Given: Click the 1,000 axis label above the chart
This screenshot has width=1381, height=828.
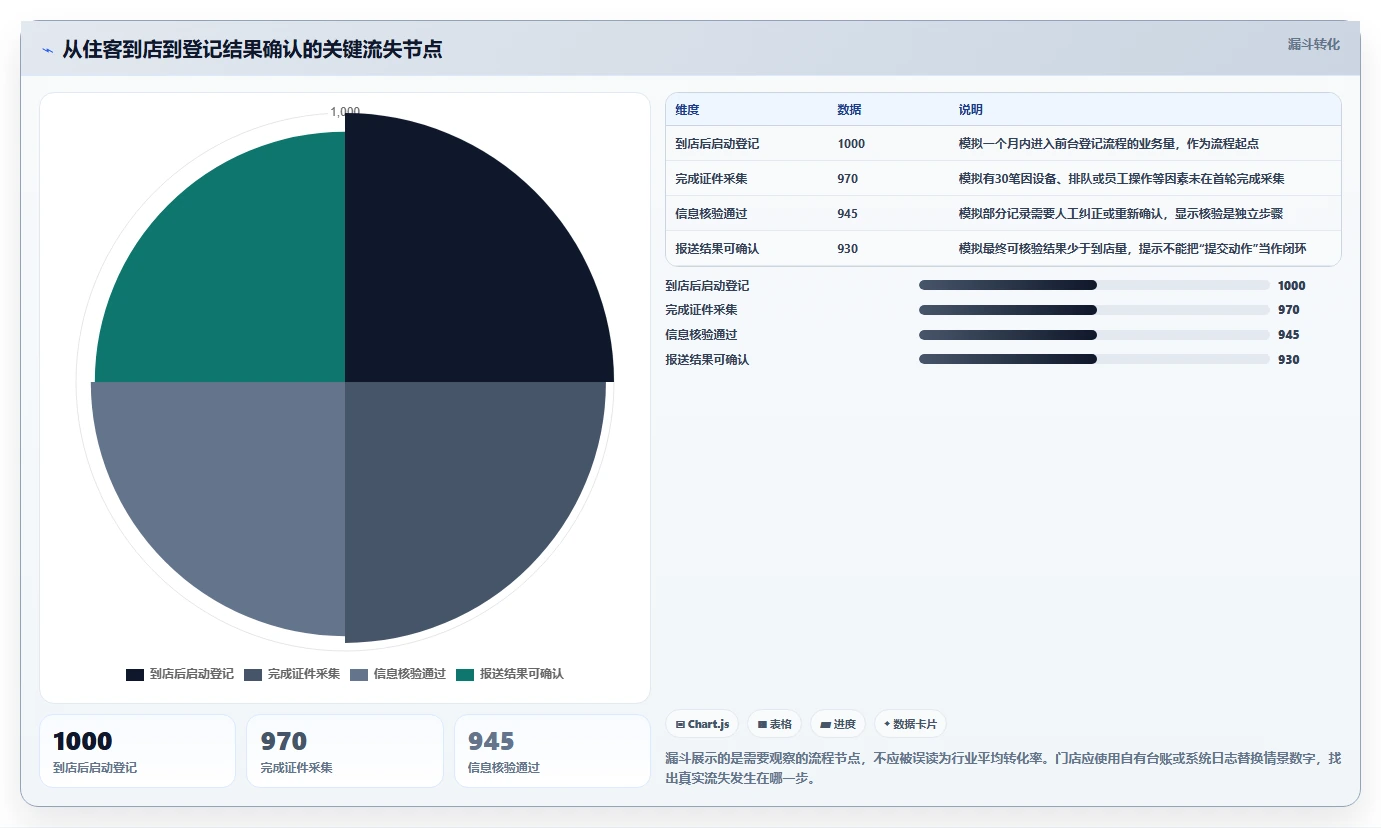Looking at the screenshot, I should point(345,112).
